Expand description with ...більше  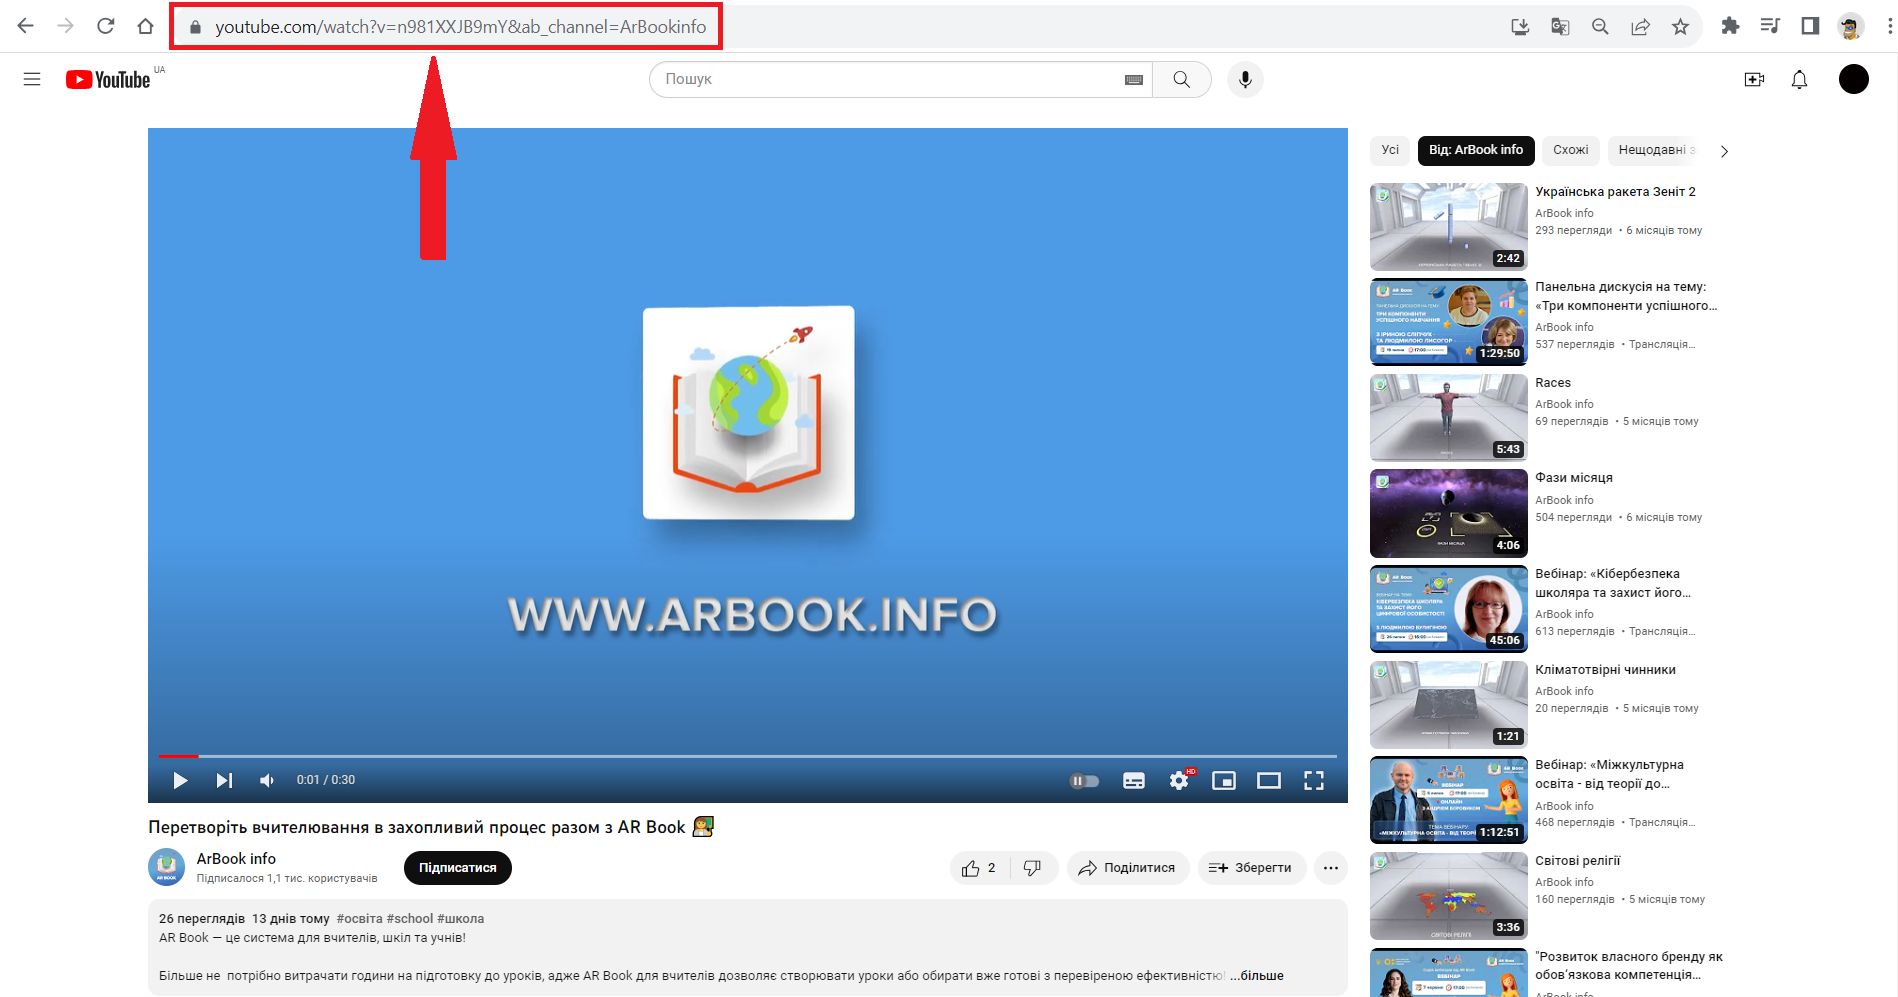[x=1257, y=976]
